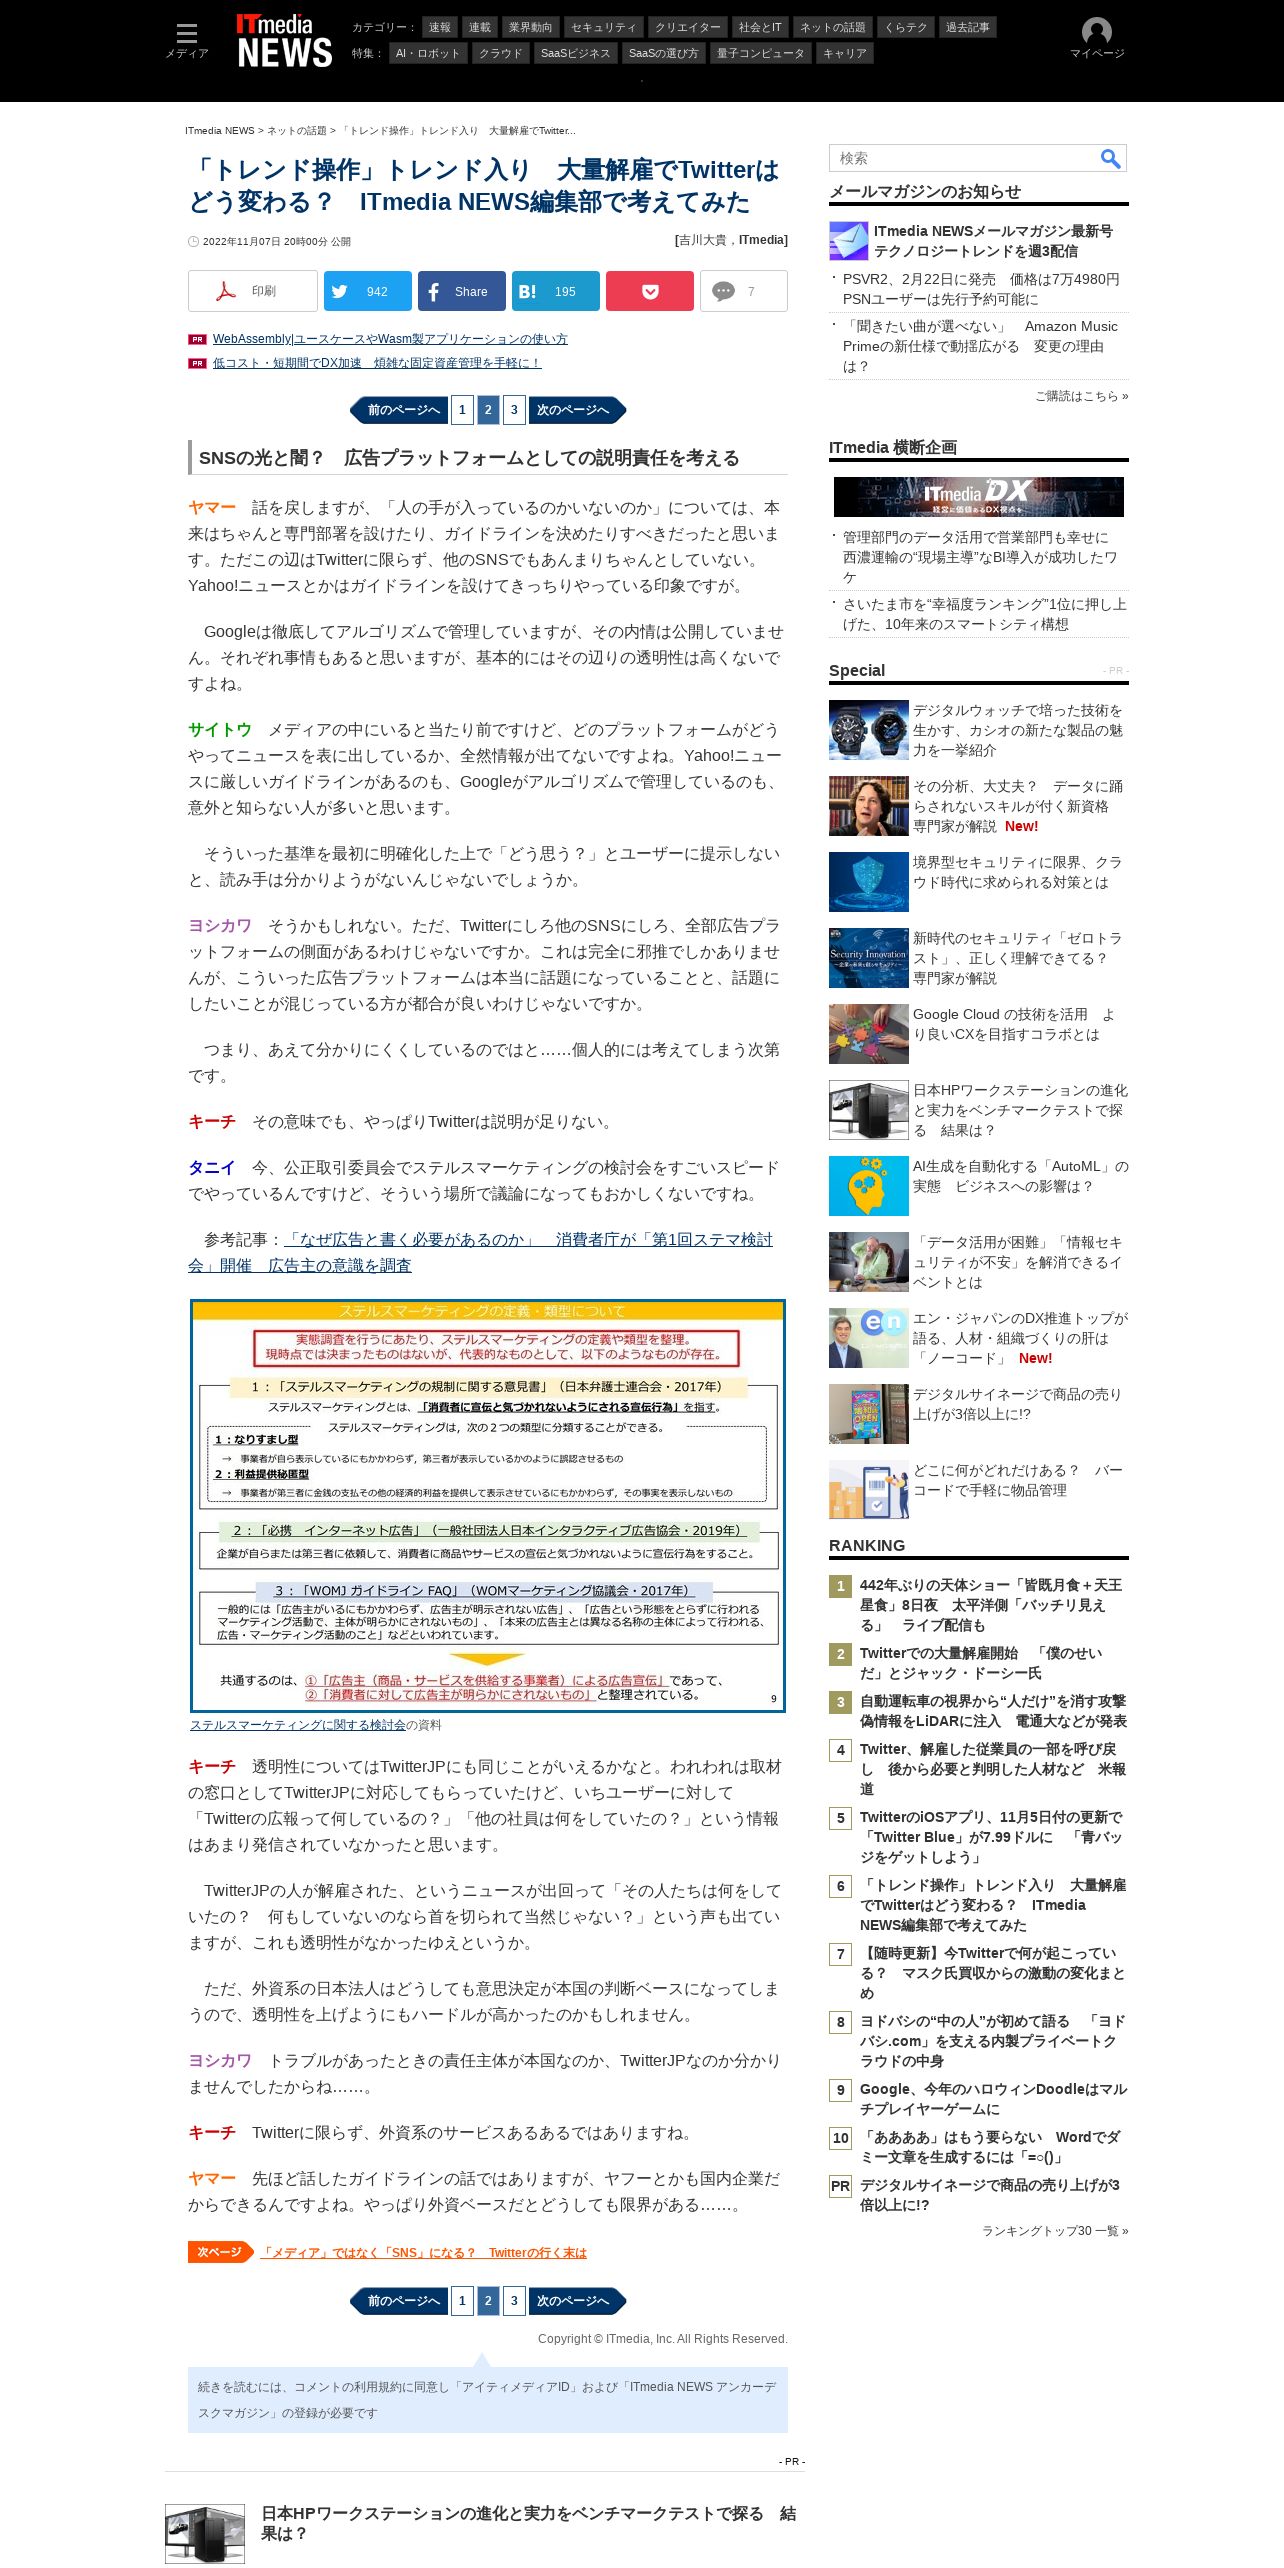Image resolution: width=1284 pixels, height=2568 pixels.
Task: Go to top 前のページへ button
Action: click(x=400, y=409)
